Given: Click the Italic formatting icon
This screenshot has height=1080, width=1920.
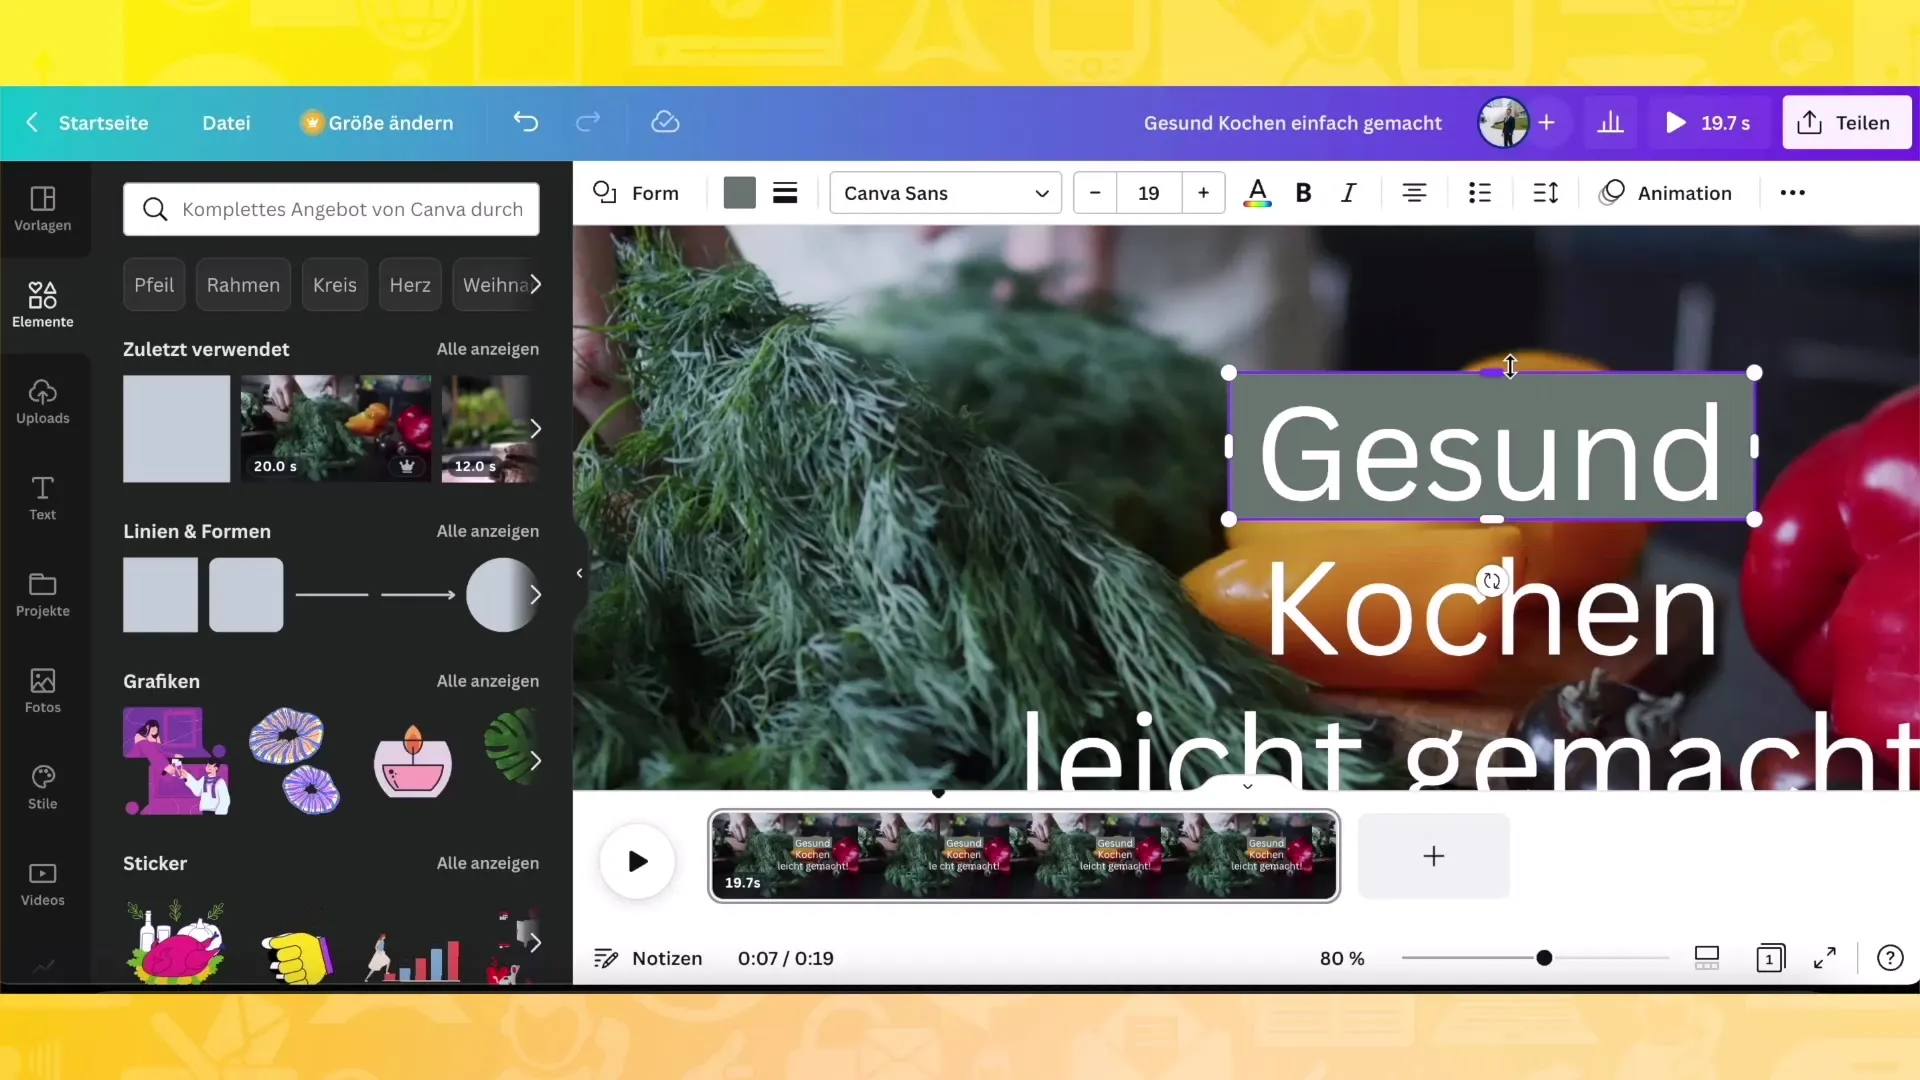Looking at the screenshot, I should [1348, 193].
